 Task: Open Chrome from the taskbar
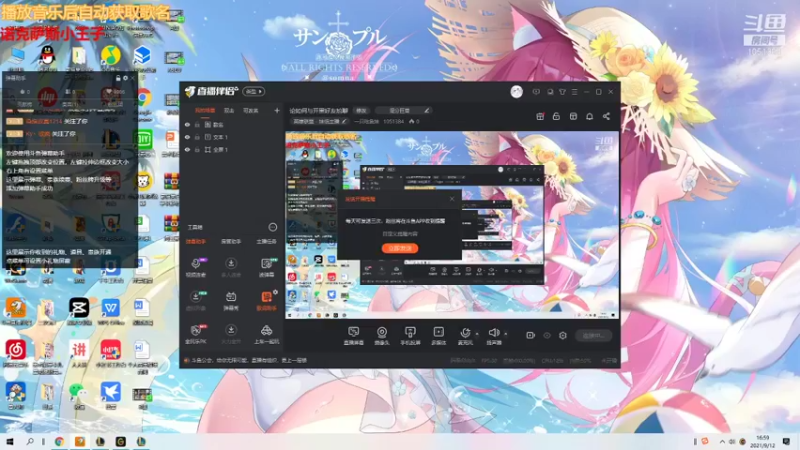point(59,441)
